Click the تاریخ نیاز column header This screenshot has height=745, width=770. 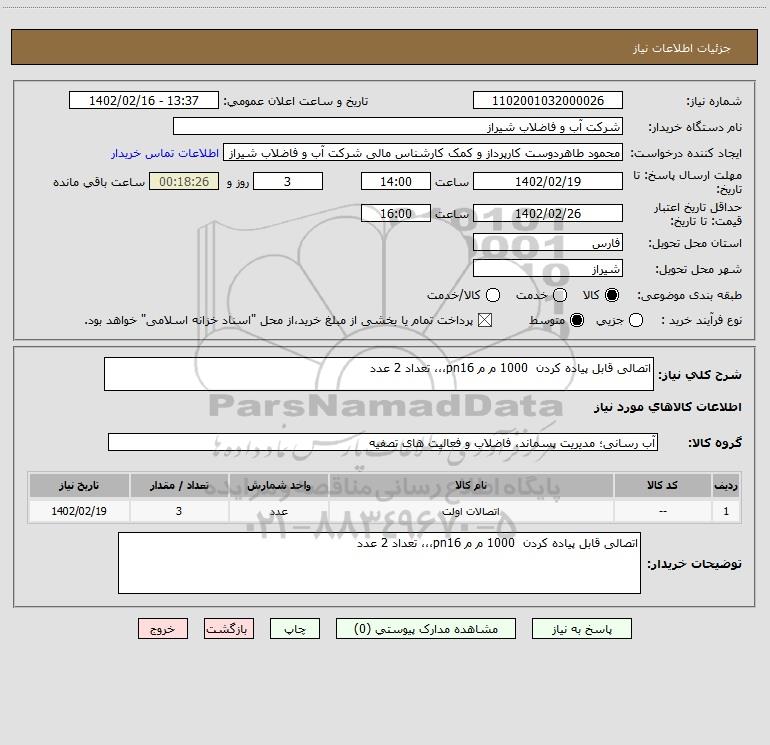[79, 485]
